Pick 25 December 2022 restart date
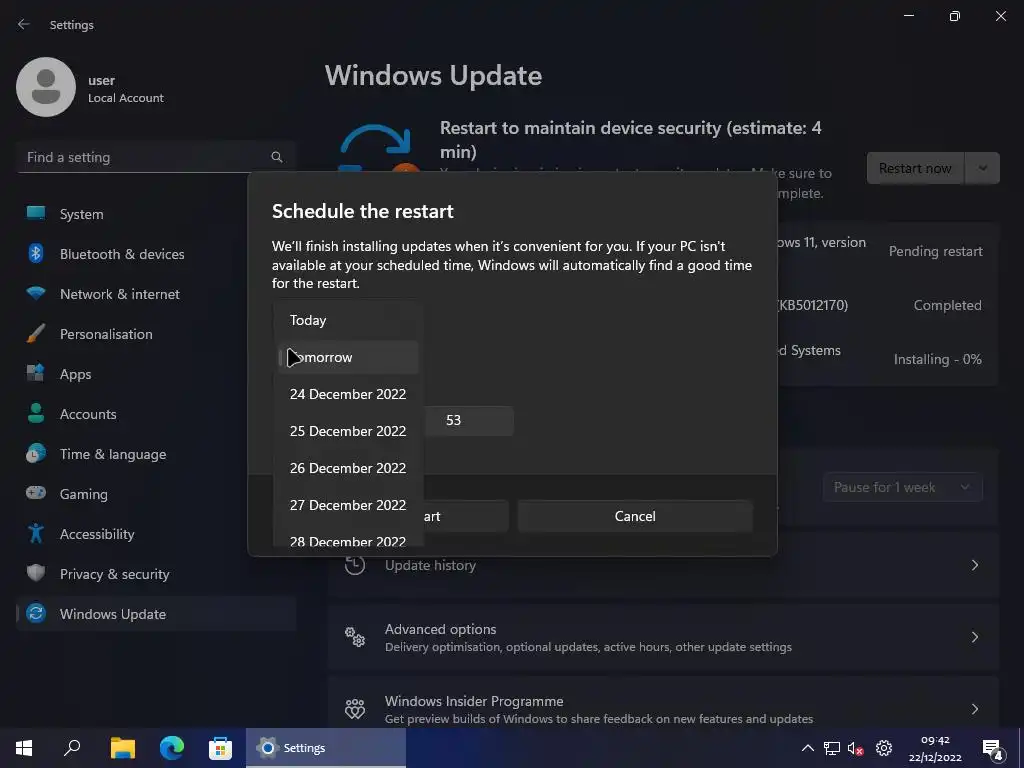 click(348, 431)
